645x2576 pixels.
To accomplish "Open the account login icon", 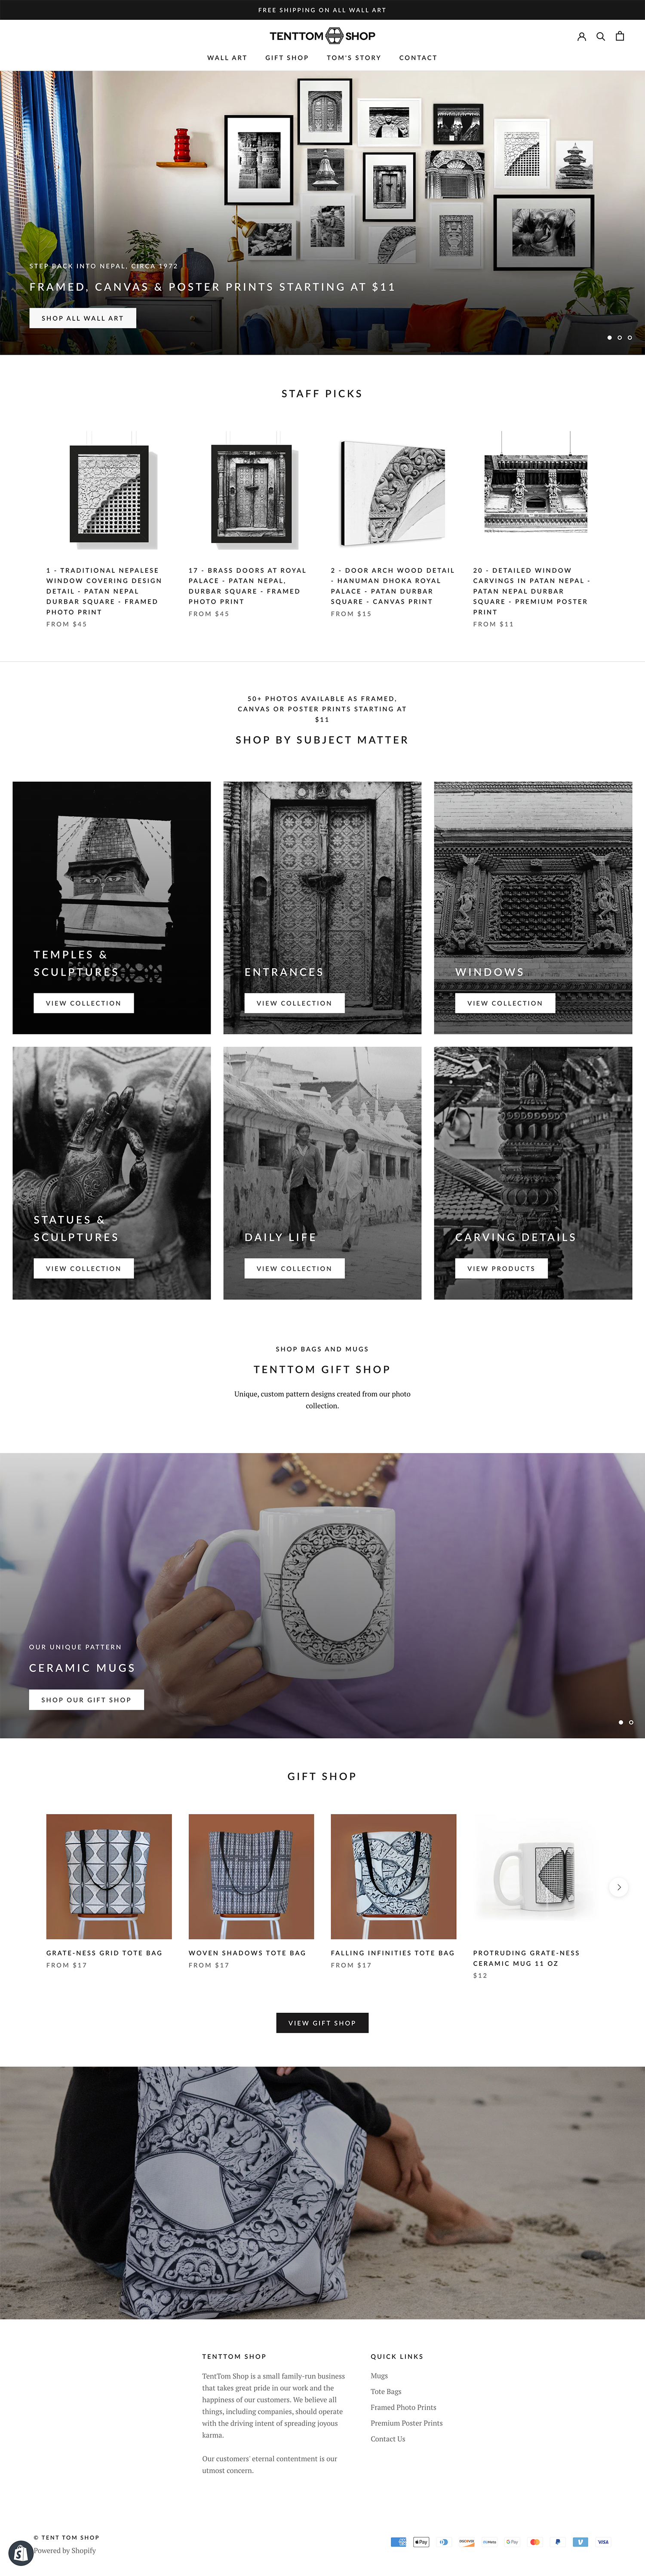I will pos(581,36).
